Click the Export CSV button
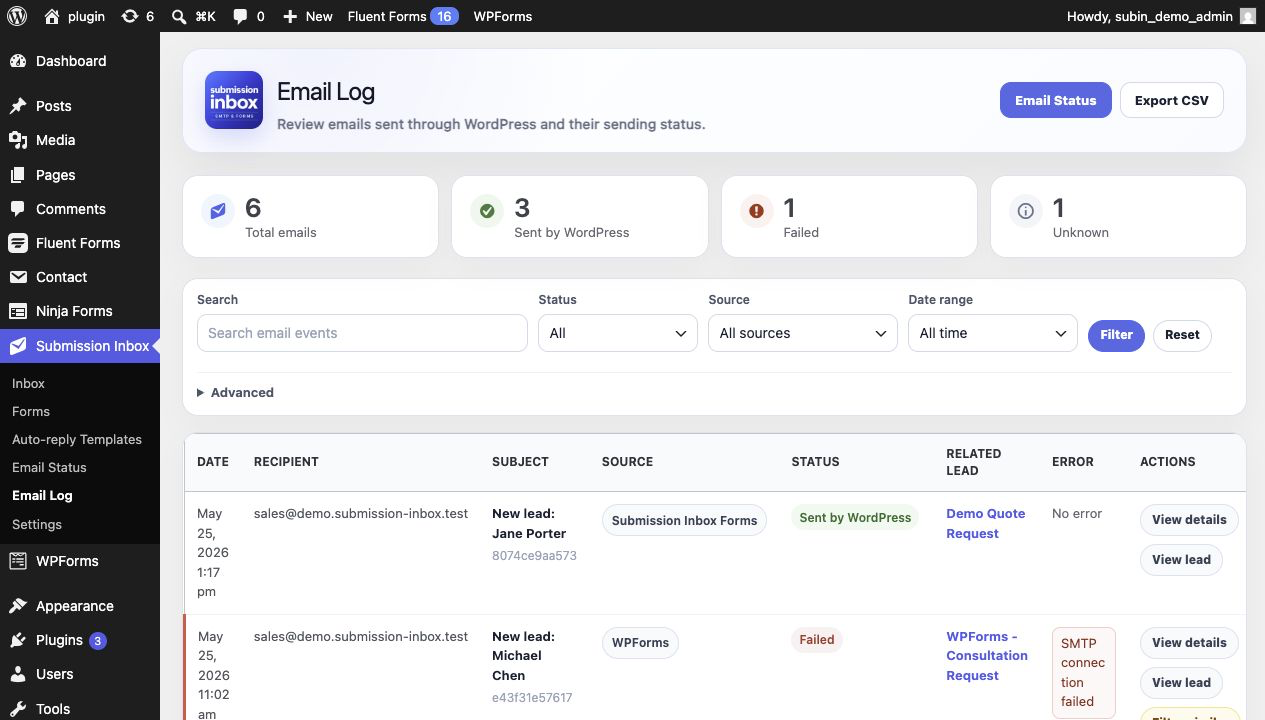The height and width of the screenshot is (720, 1265). click(1171, 100)
